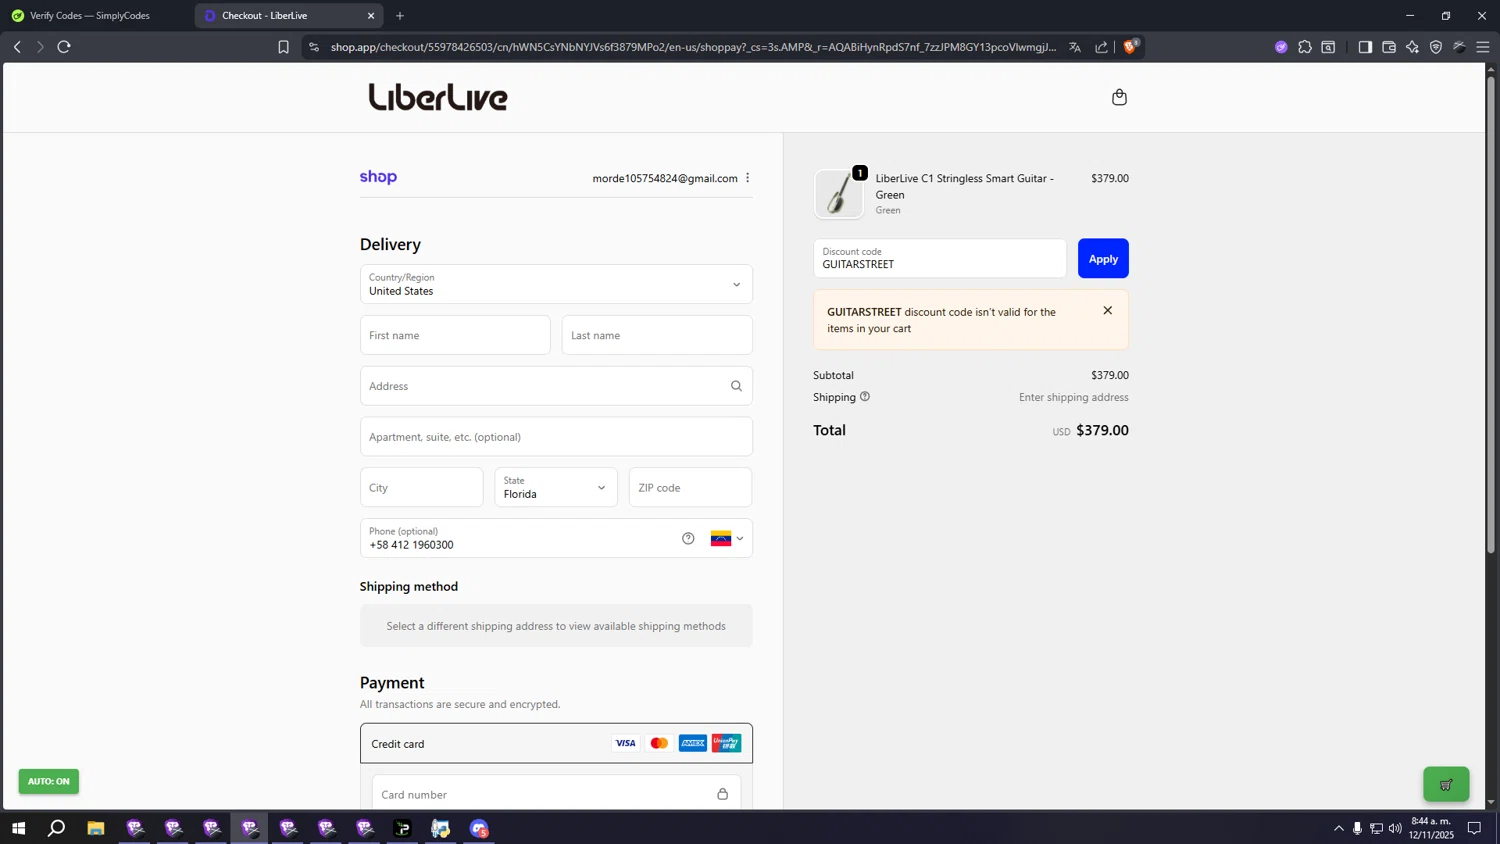This screenshot has width=1500, height=844.
Task: Bookmark this page with the bookmark icon
Action: [283, 47]
